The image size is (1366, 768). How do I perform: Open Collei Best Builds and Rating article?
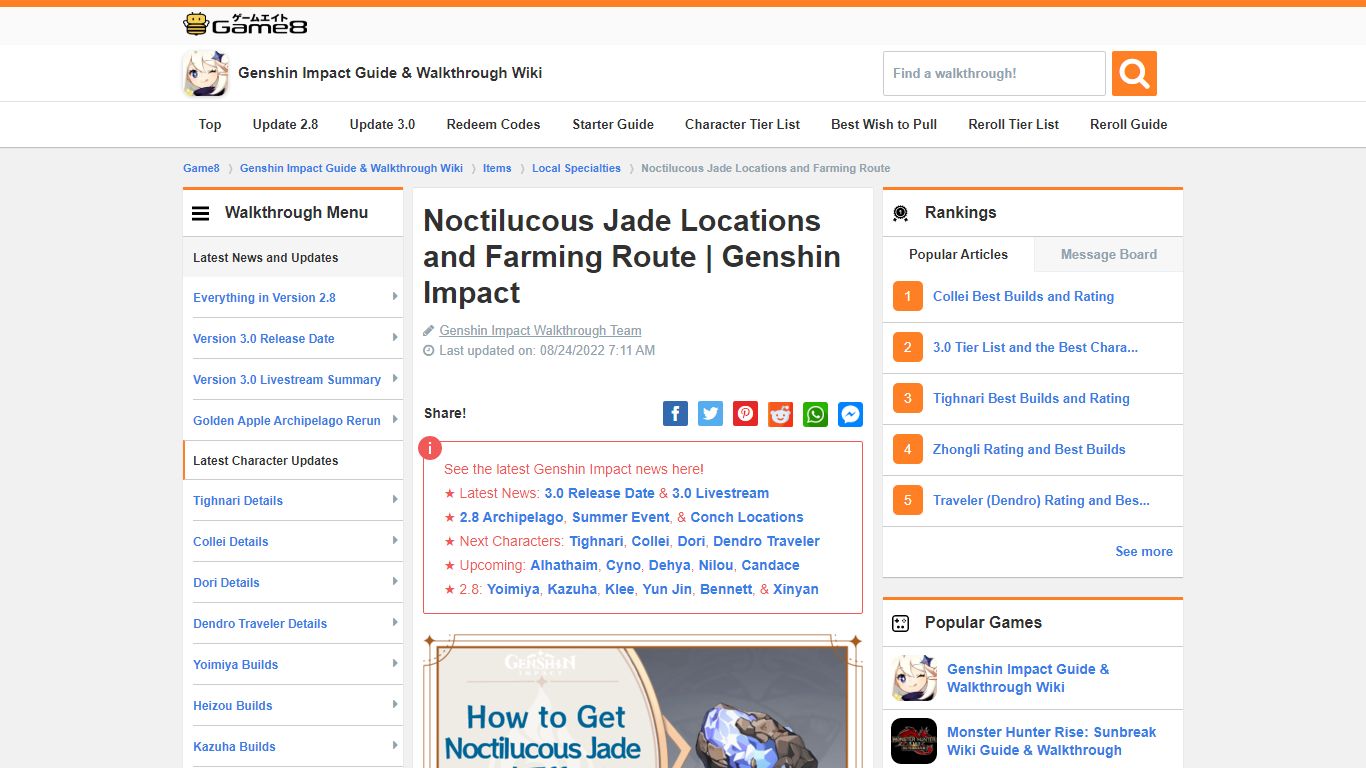pyautogui.click(x=1023, y=296)
